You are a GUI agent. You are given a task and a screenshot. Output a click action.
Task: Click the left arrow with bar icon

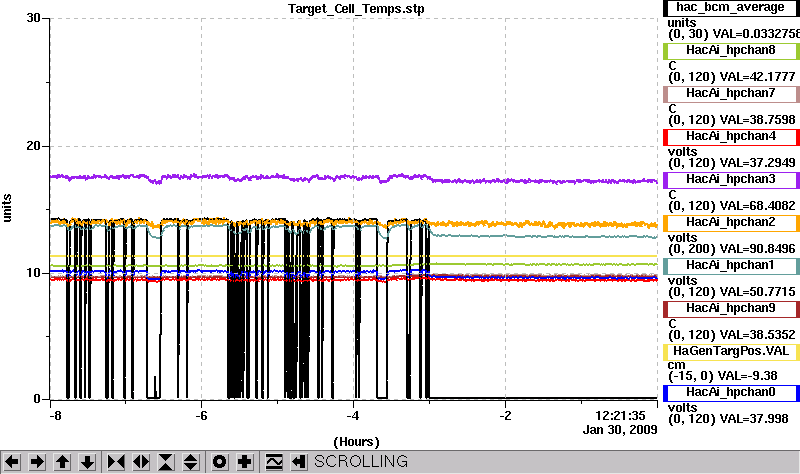click(299, 462)
